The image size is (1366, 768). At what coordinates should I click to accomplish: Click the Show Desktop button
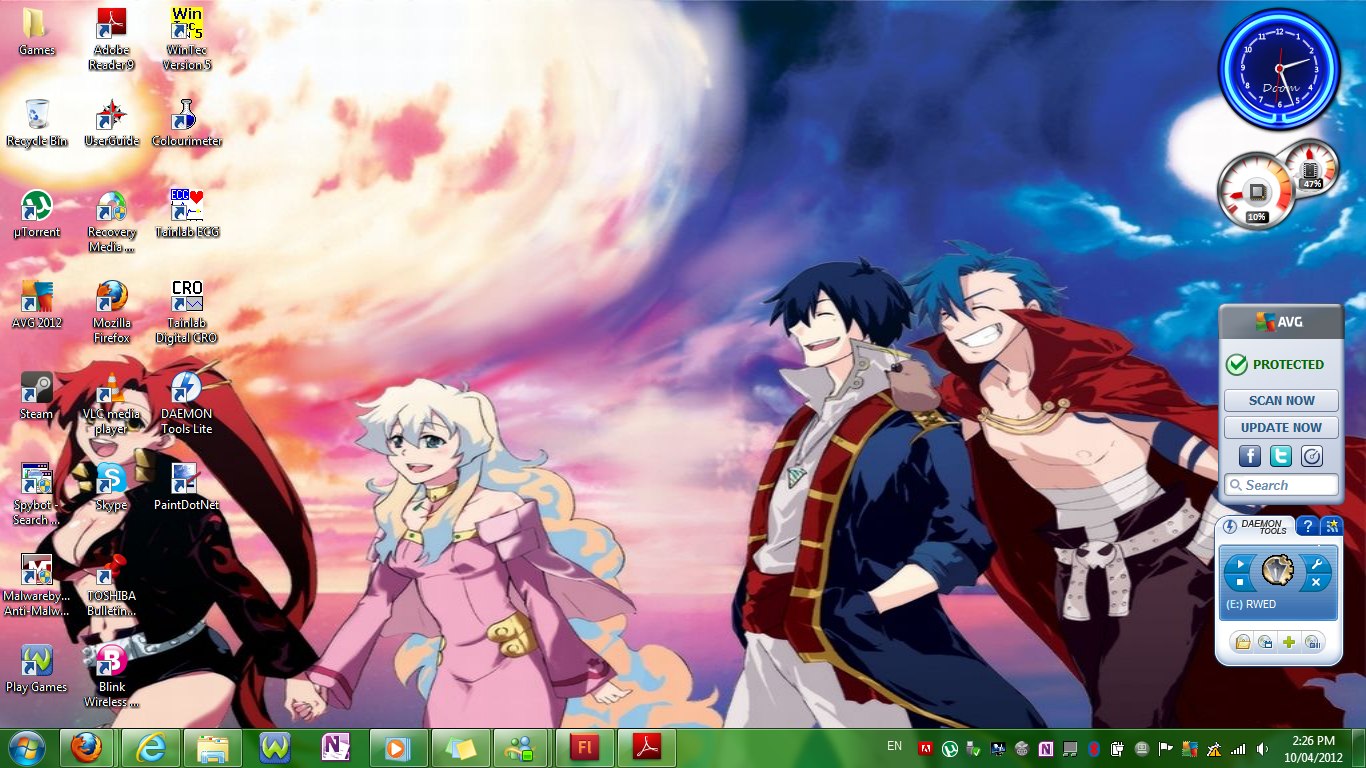pyautogui.click(x=1359, y=749)
